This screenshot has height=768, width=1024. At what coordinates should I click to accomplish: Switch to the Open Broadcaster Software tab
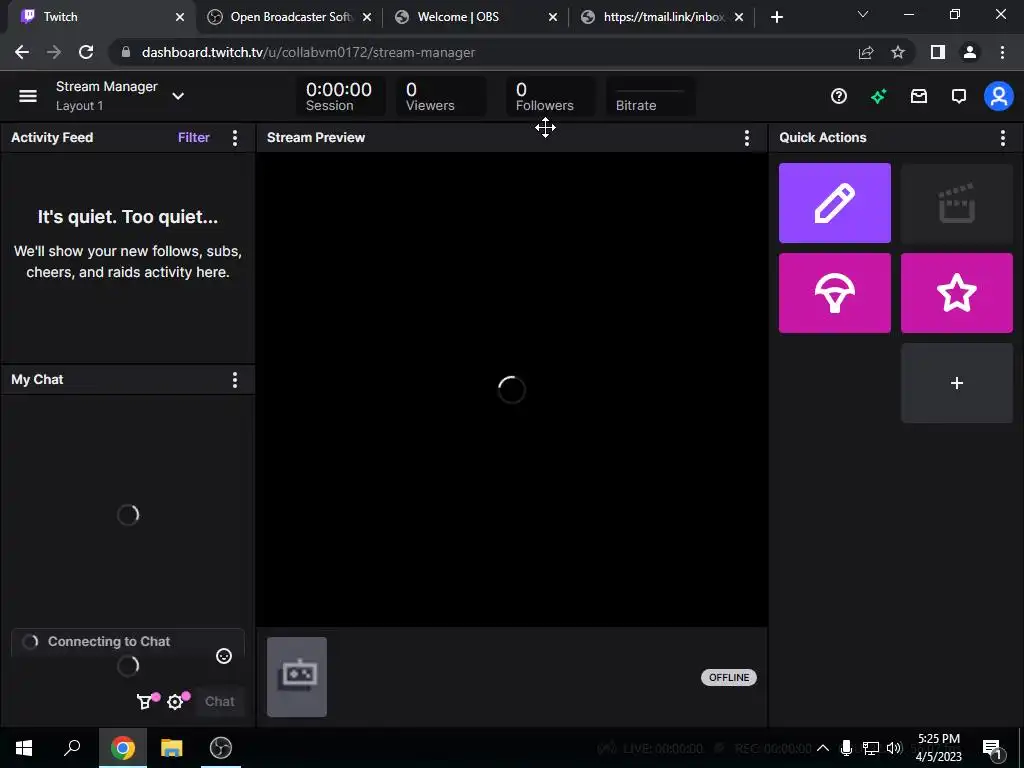[x=287, y=17]
